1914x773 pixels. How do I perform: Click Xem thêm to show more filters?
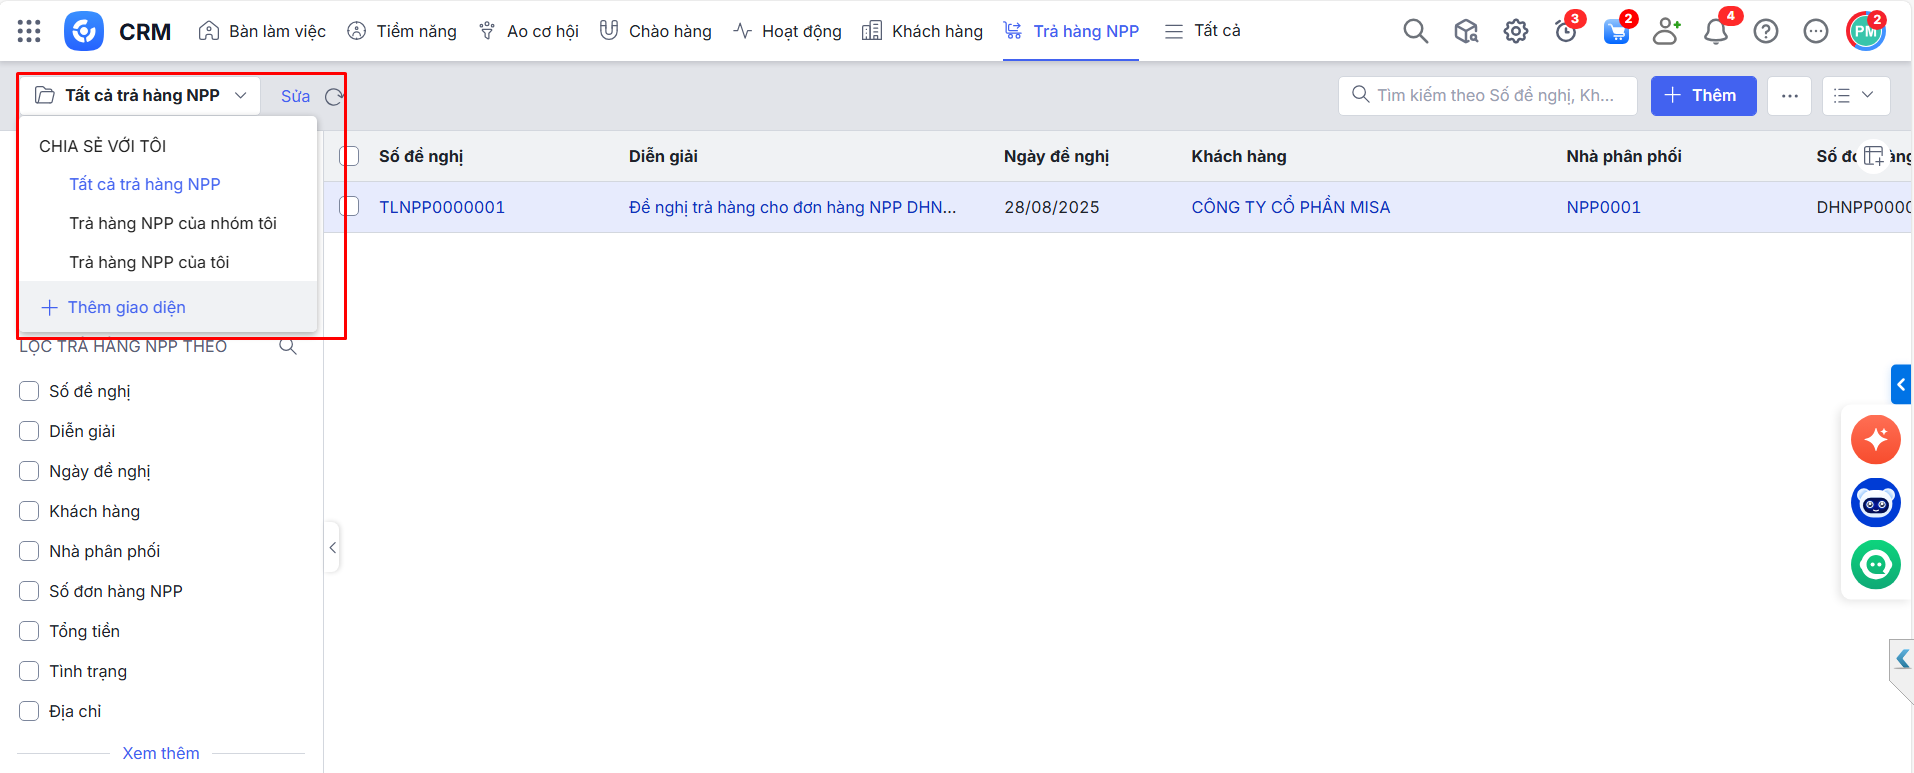[x=161, y=753]
